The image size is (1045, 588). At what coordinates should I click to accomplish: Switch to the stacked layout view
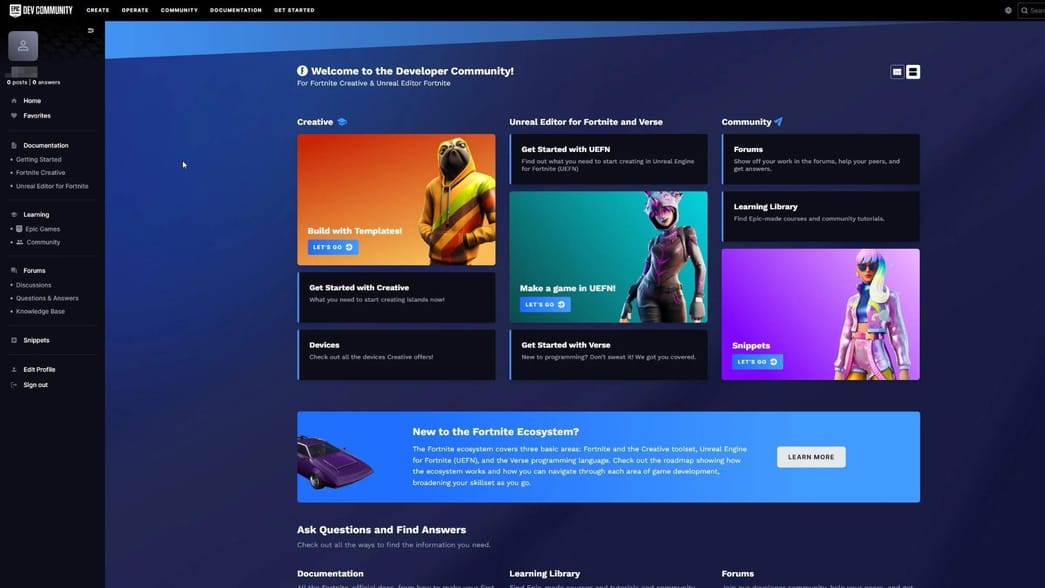(913, 72)
